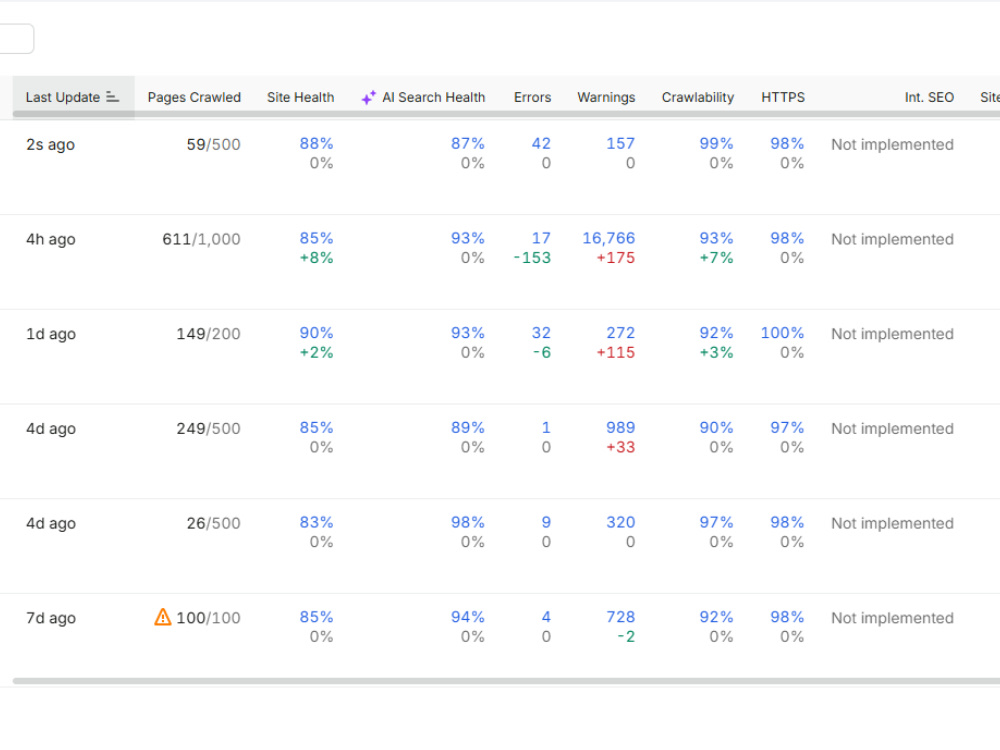Open the 728 warnings link
1000x750 pixels.
(x=620, y=617)
